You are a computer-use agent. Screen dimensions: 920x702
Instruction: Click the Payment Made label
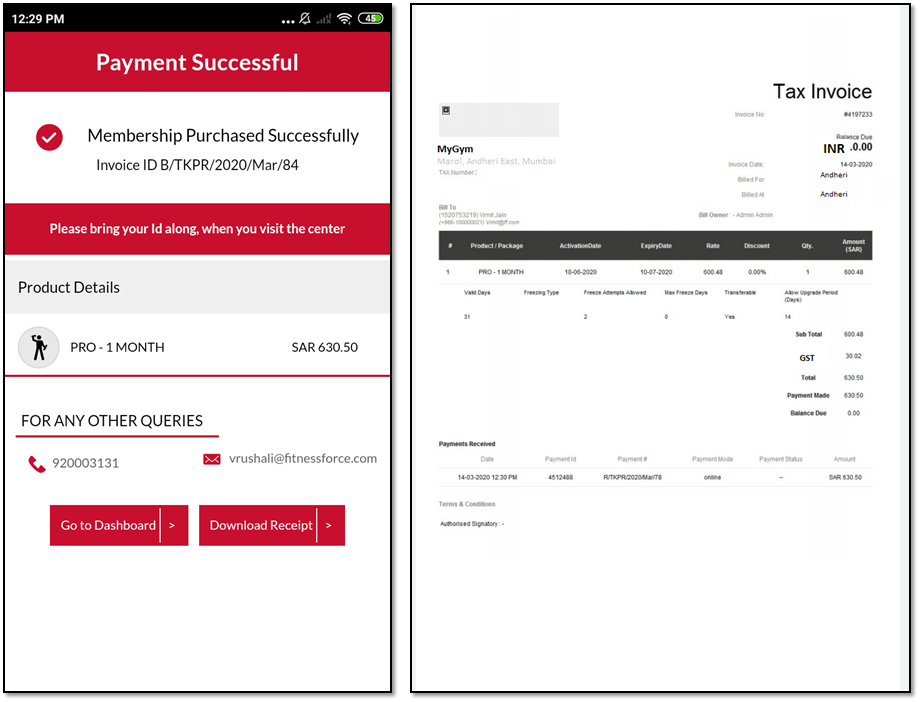pyautogui.click(x=808, y=396)
